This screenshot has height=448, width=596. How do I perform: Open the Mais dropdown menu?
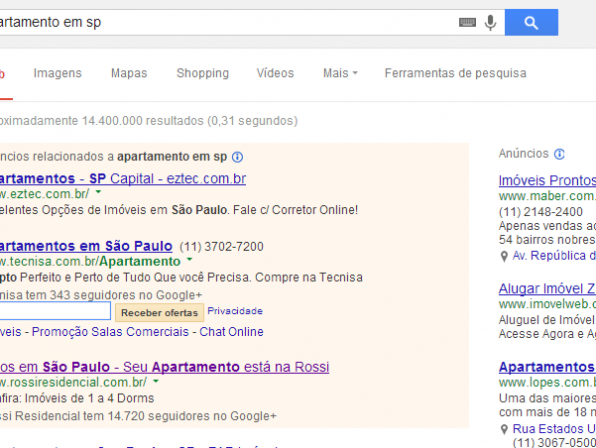pos(340,73)
